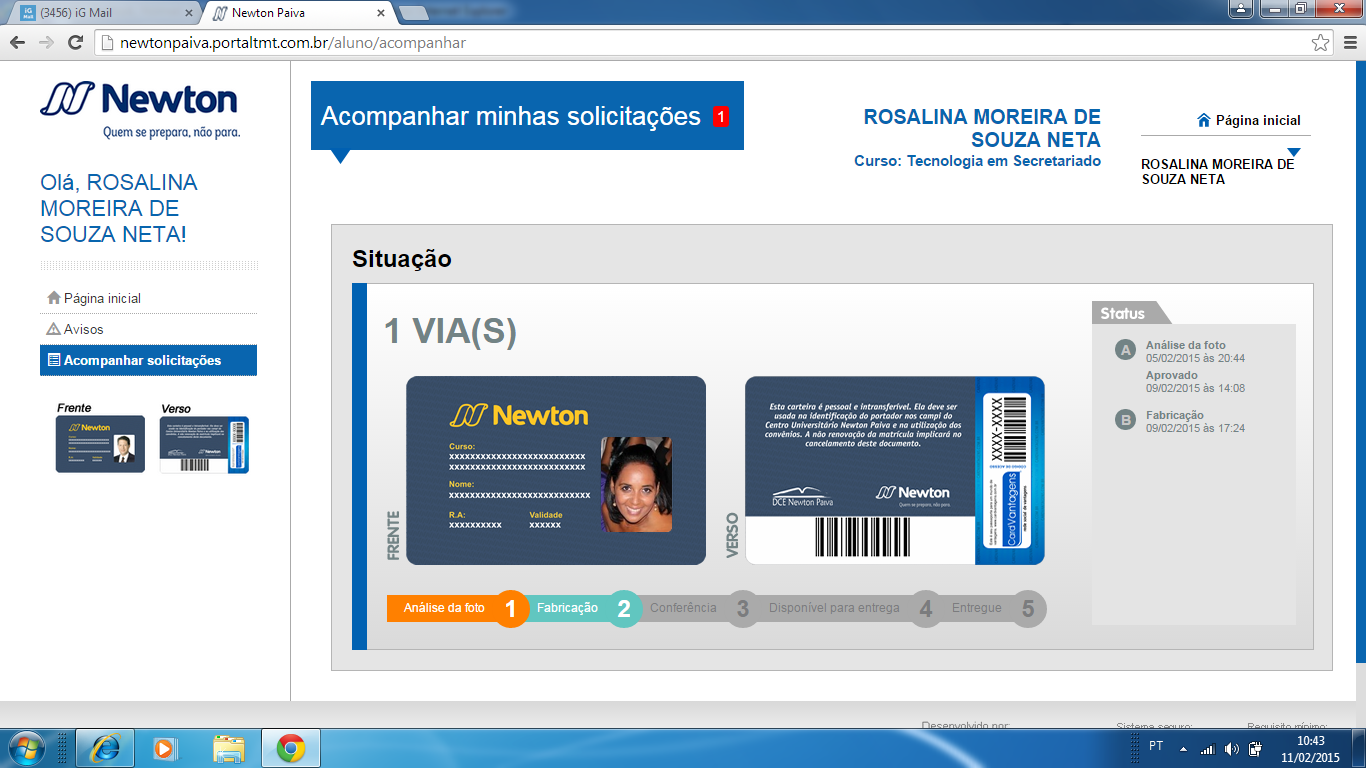
Task: Click the house icon next to Página inicial in sidebar
Action: click(x=54, y=298)
